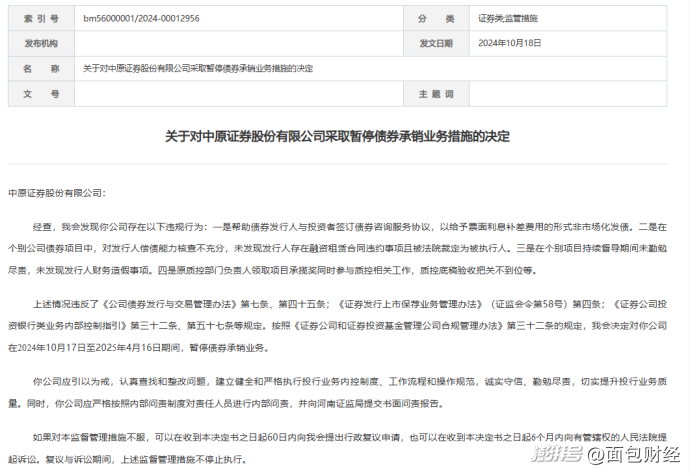This screenshot has width=690, height=475.
Task: Click the bold centered document heading
Action: tap(338, 136)
